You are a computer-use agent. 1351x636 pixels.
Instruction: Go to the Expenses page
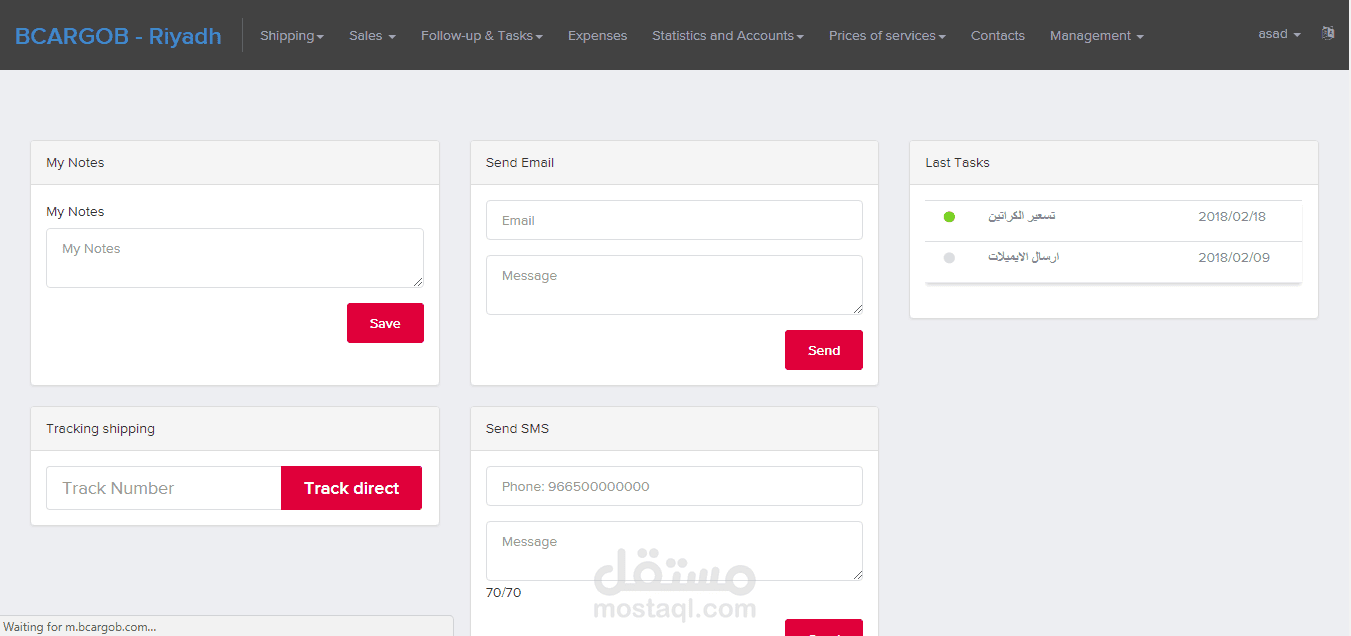point(597,35)
